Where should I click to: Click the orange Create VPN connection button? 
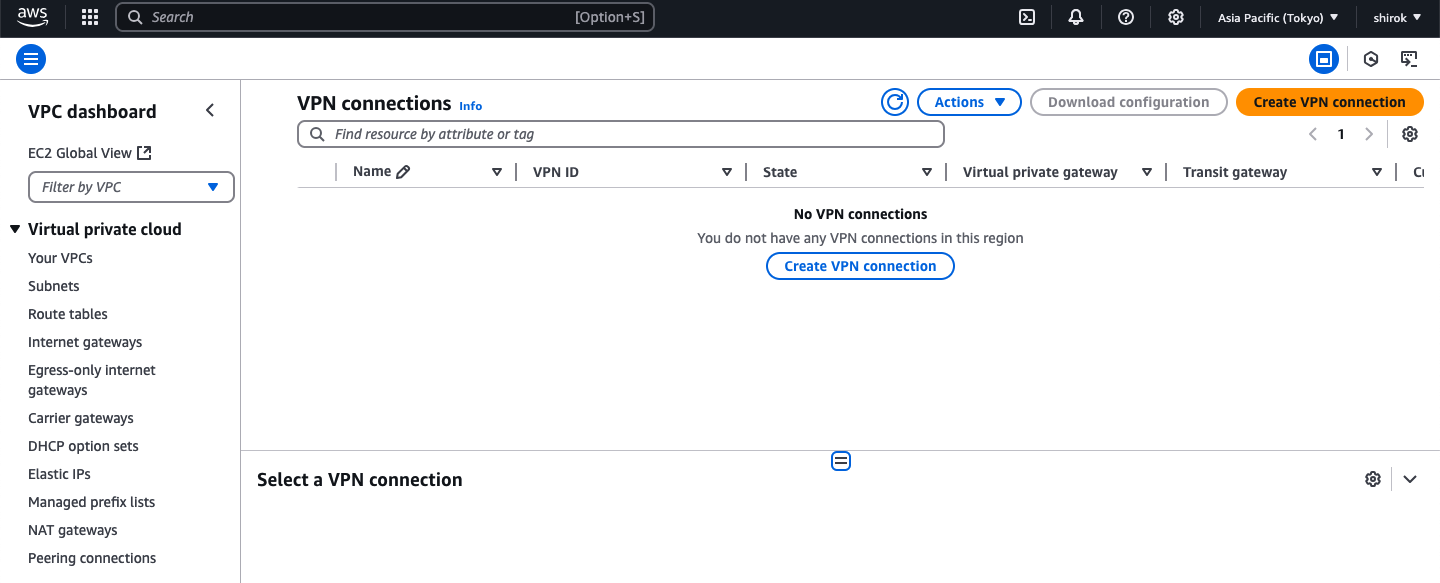(x=1330, y=102)
